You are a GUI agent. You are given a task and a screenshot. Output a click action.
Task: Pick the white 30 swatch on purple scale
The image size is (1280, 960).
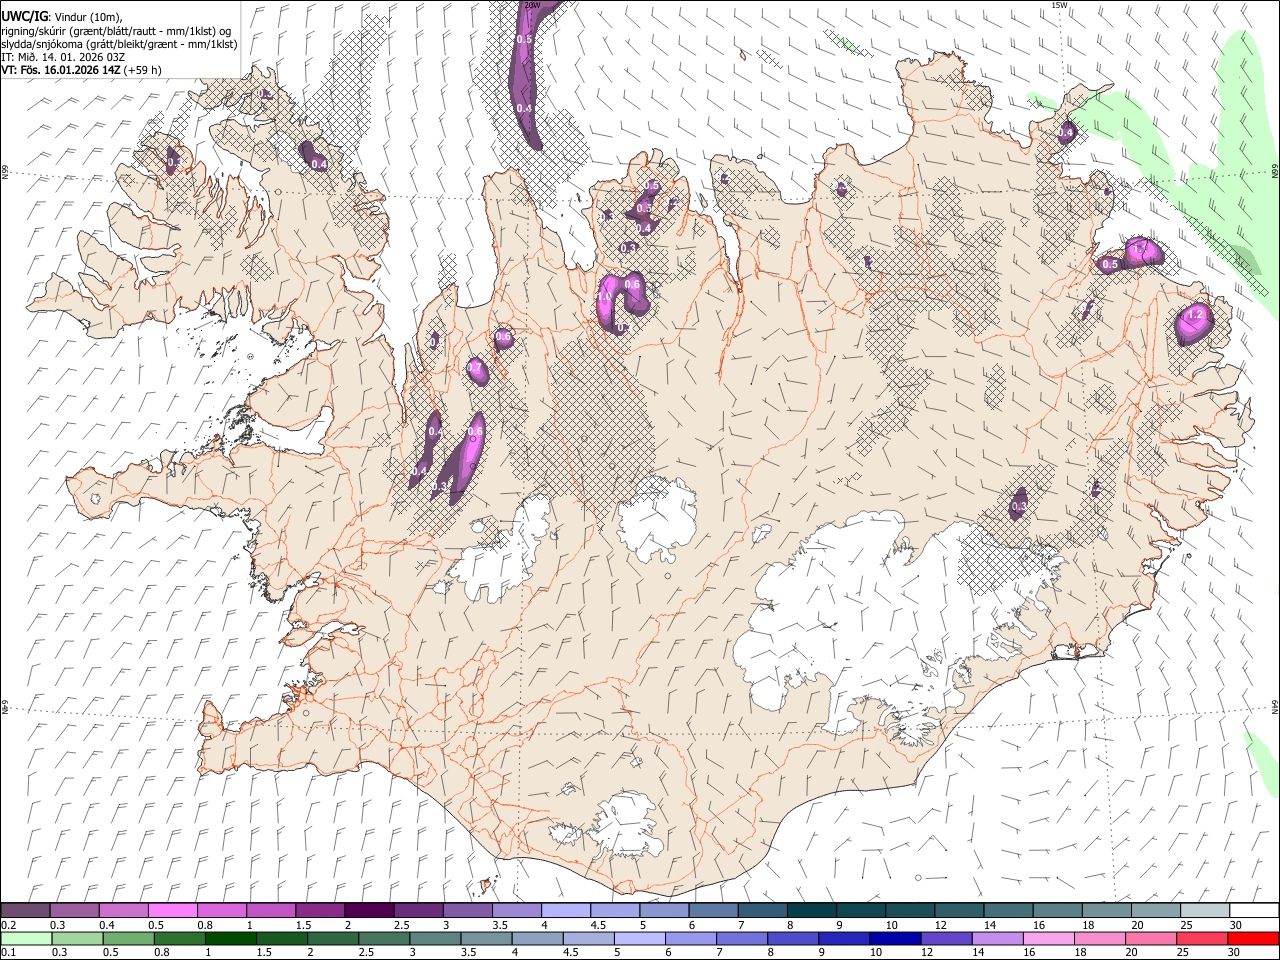(1254, 910)
